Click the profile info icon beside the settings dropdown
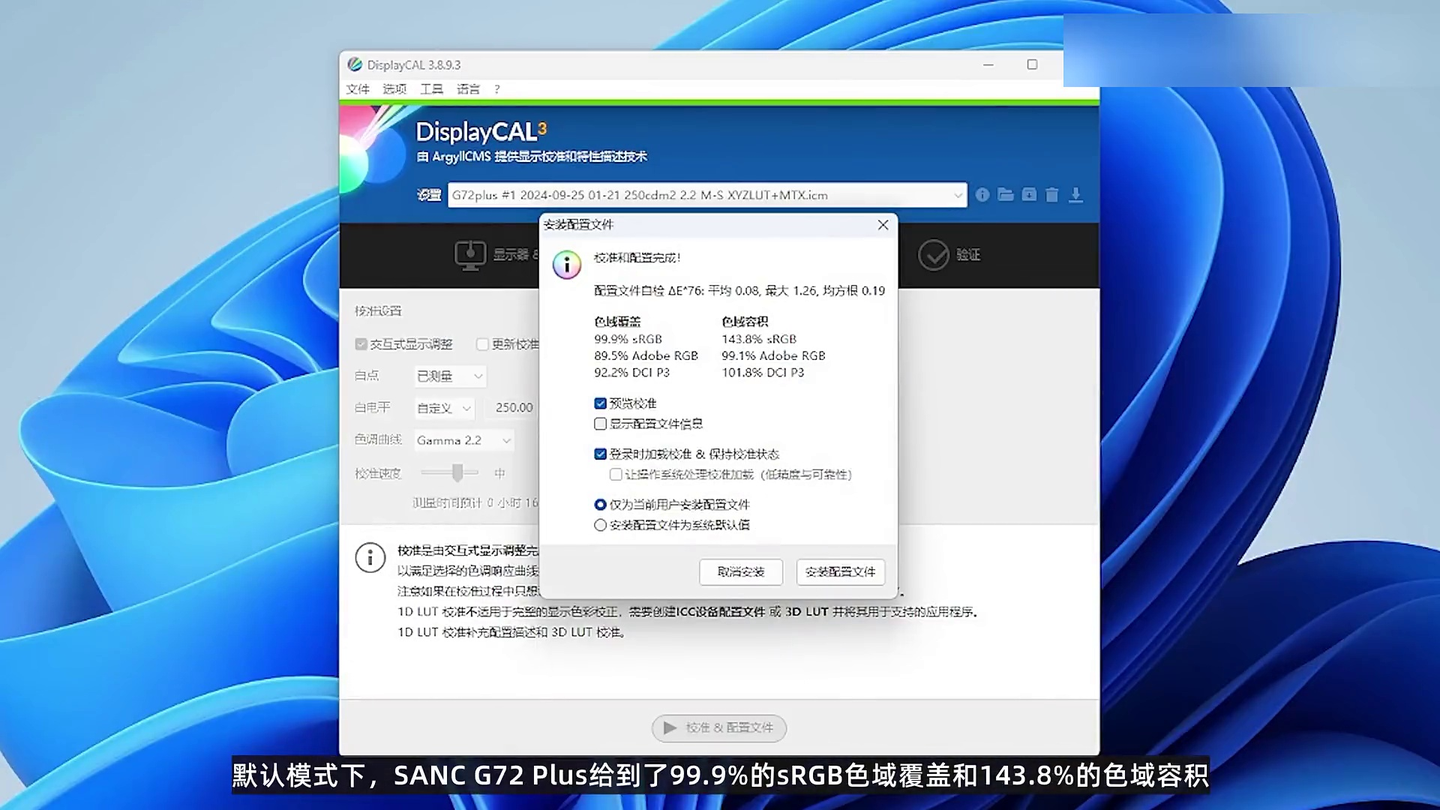 tap(982, 195)
